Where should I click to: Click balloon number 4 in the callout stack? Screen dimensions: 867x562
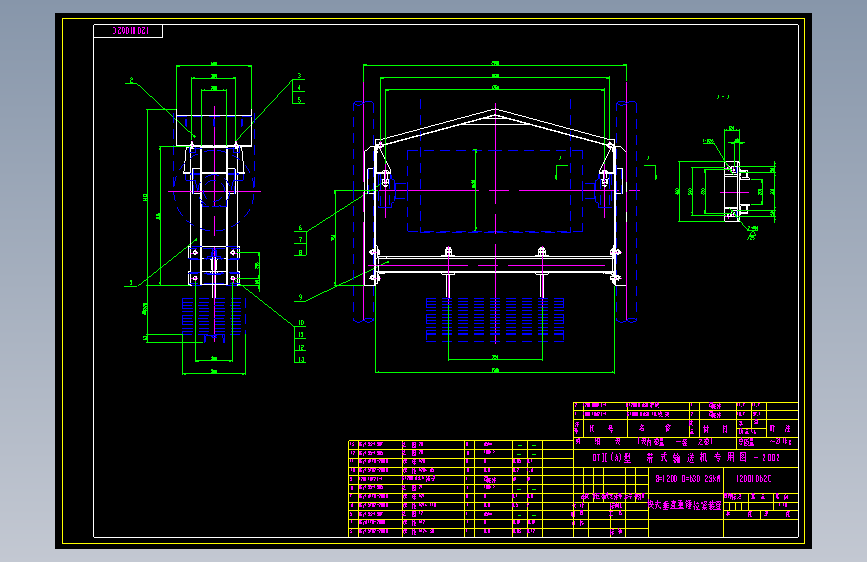coord(299,87)
